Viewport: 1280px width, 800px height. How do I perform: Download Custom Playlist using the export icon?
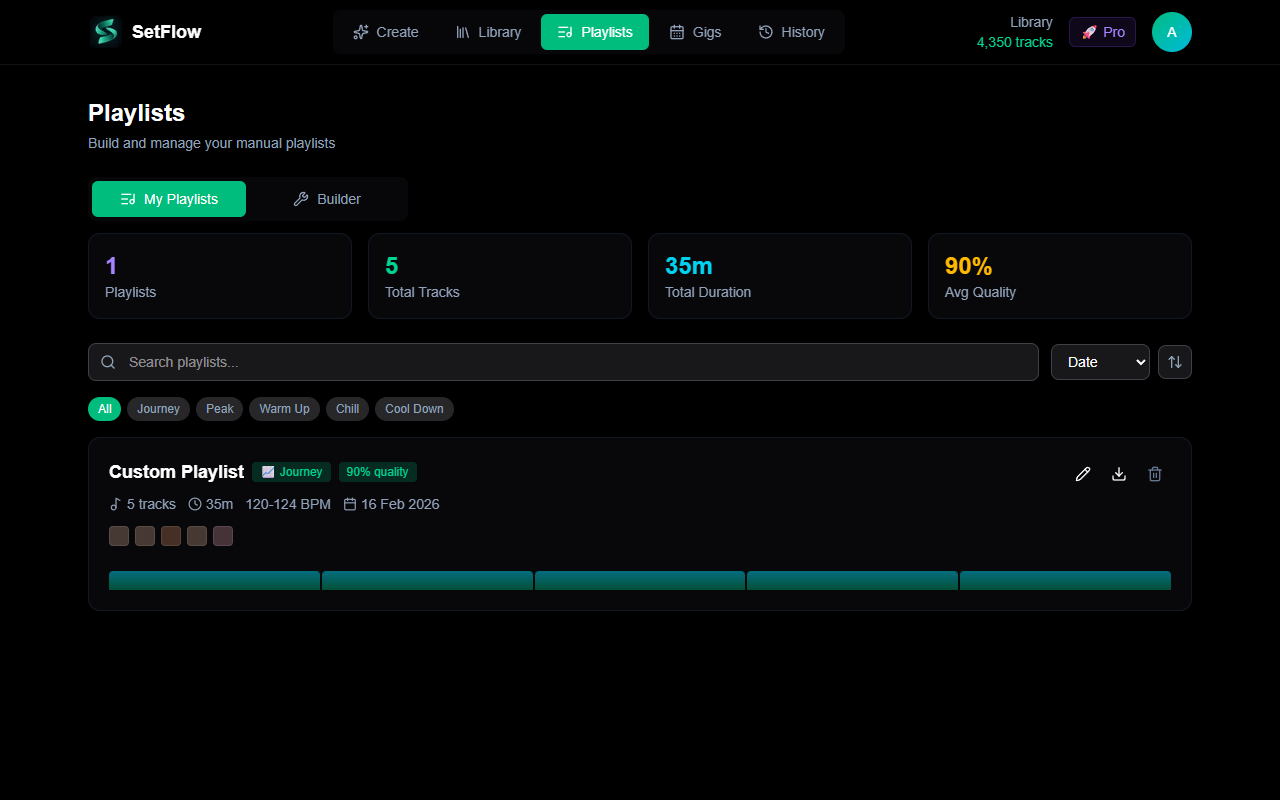[x=1119, y=473]
